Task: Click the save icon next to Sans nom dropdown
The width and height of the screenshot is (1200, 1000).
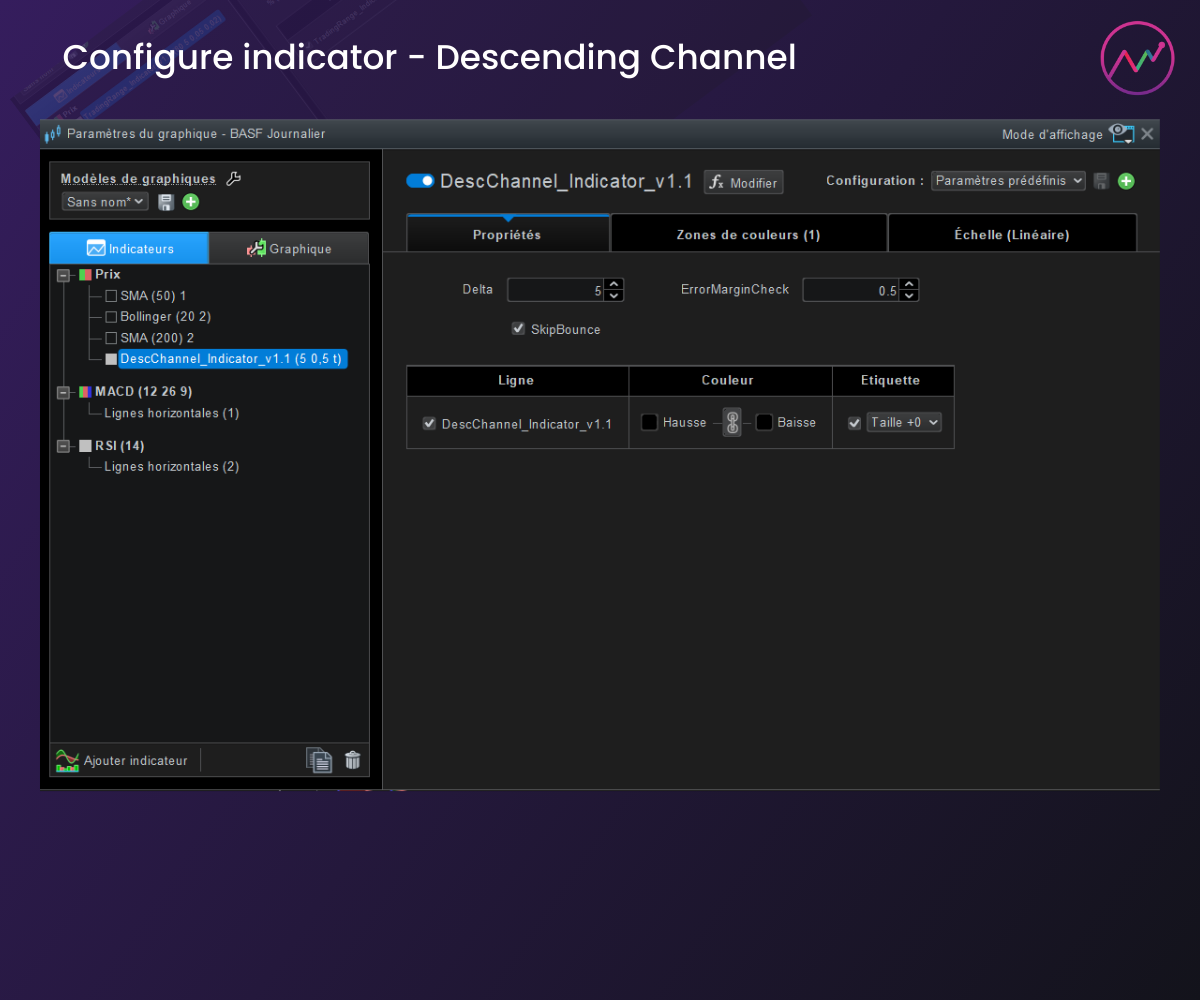Action: pyautogui.click(x=166, y=202)
